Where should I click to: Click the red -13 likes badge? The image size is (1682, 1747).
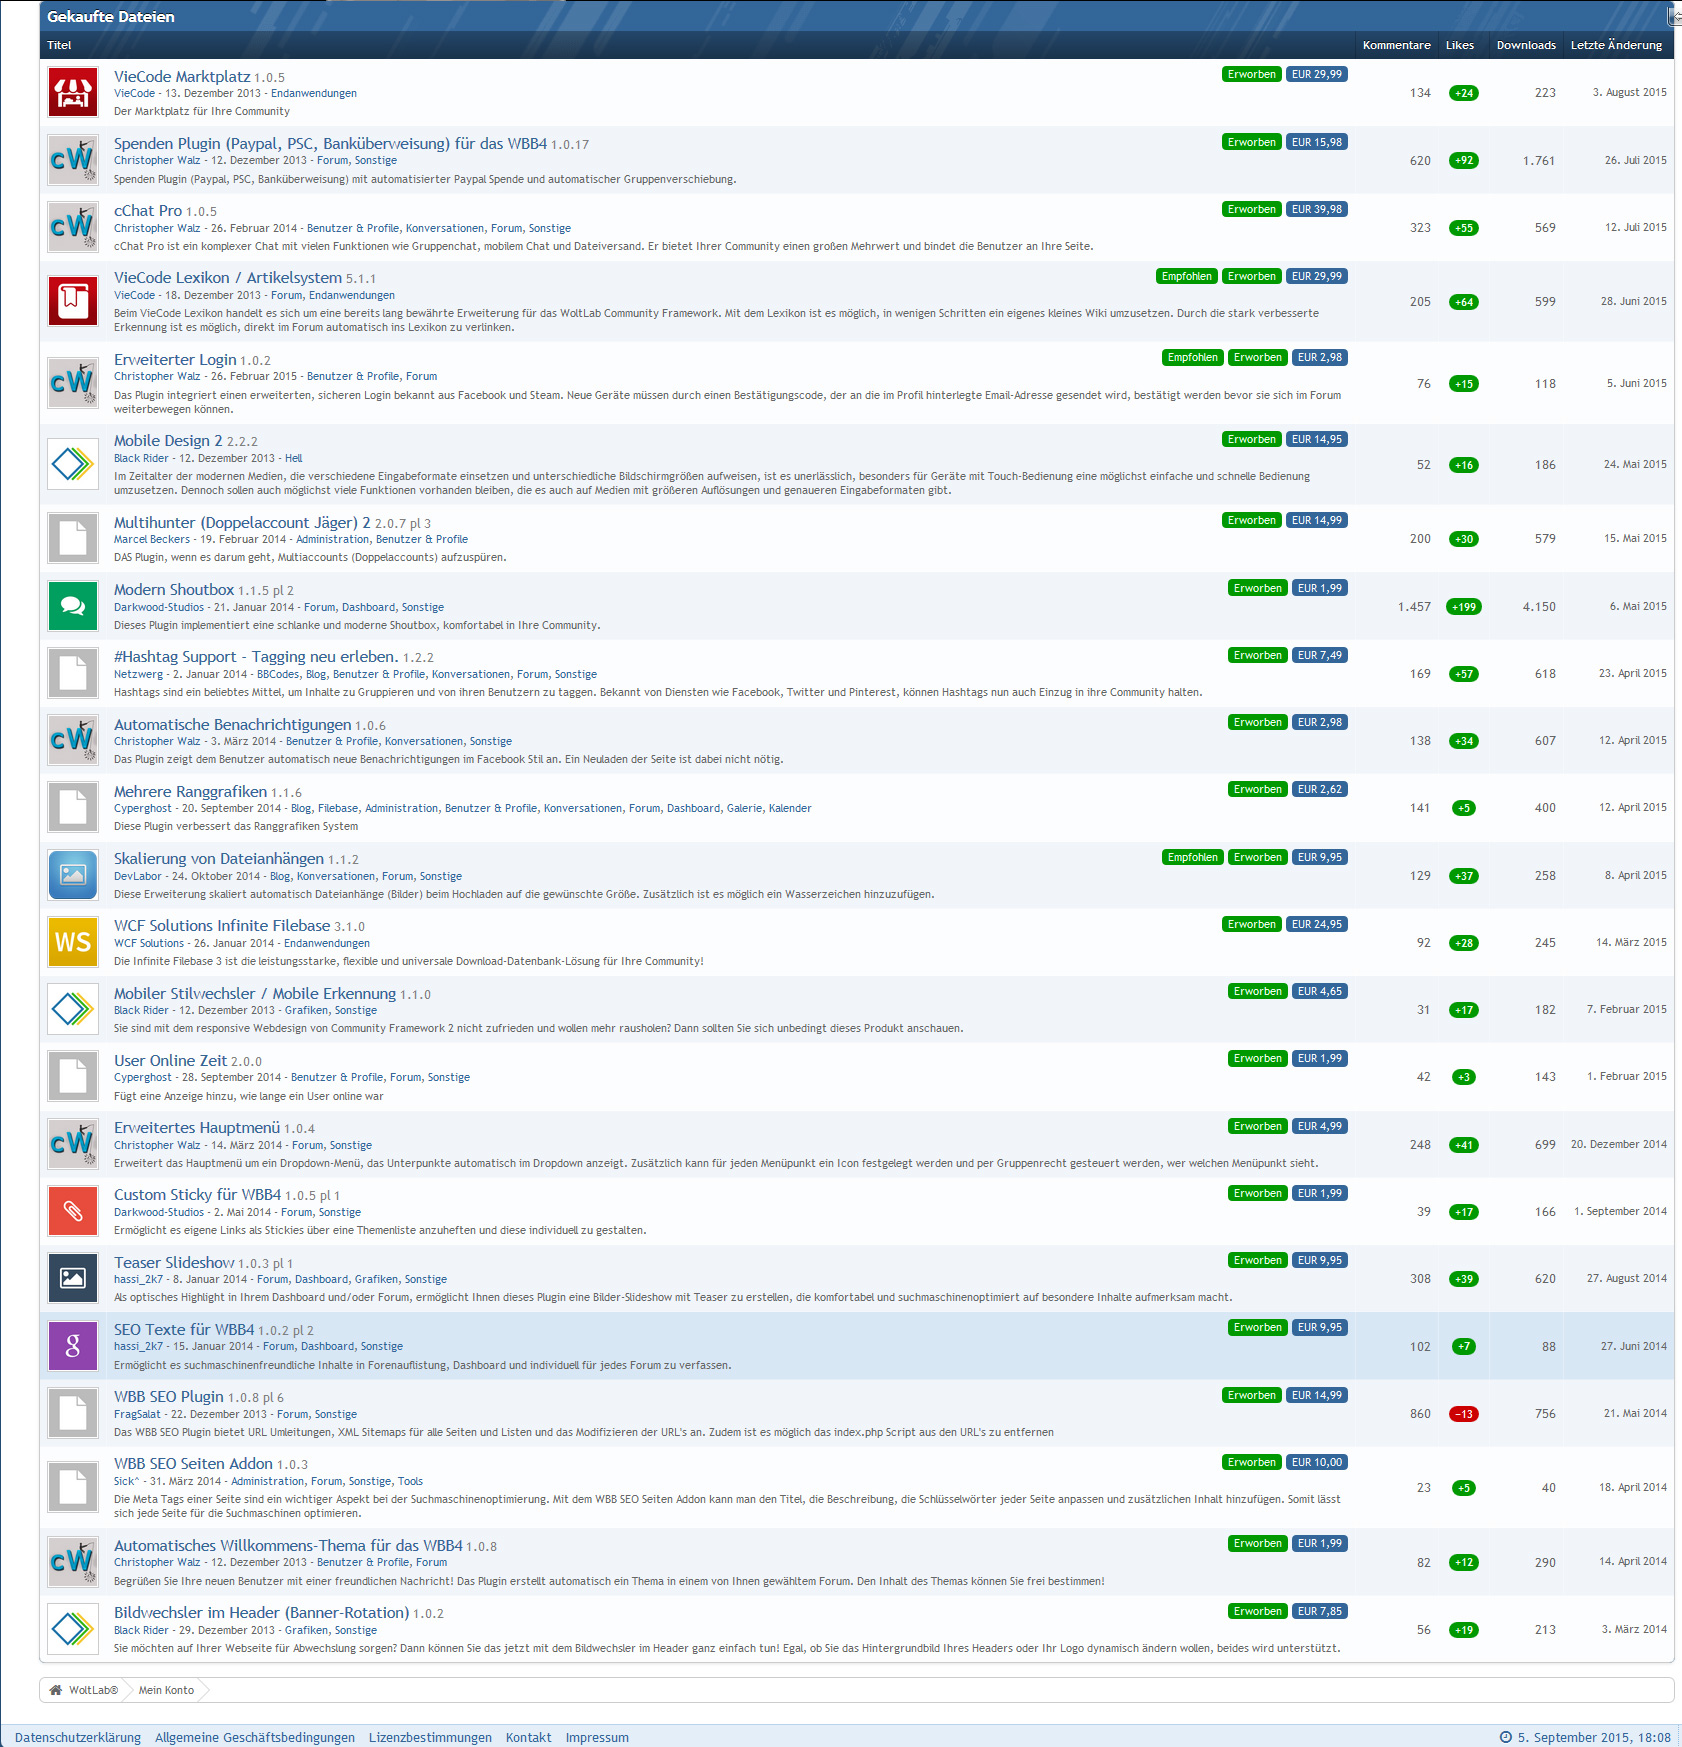coord(1463,1414)
